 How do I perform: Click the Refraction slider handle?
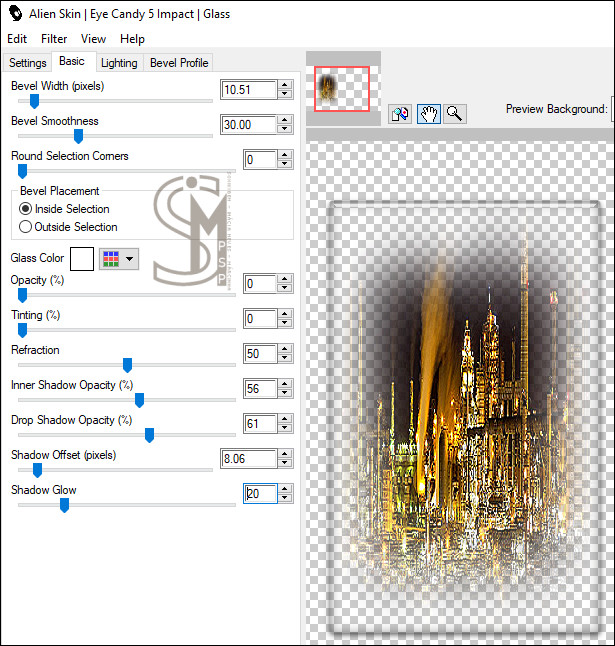(x=127, y=365)
